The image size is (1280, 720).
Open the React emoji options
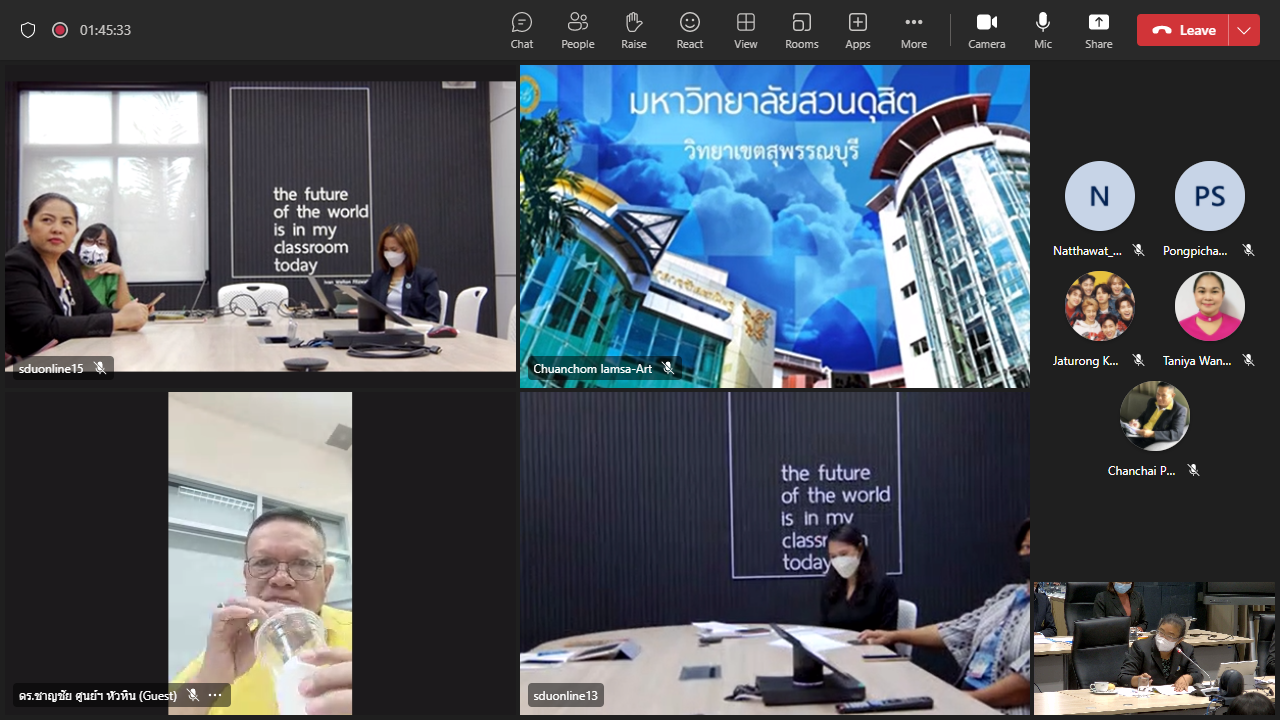[689, 30]
